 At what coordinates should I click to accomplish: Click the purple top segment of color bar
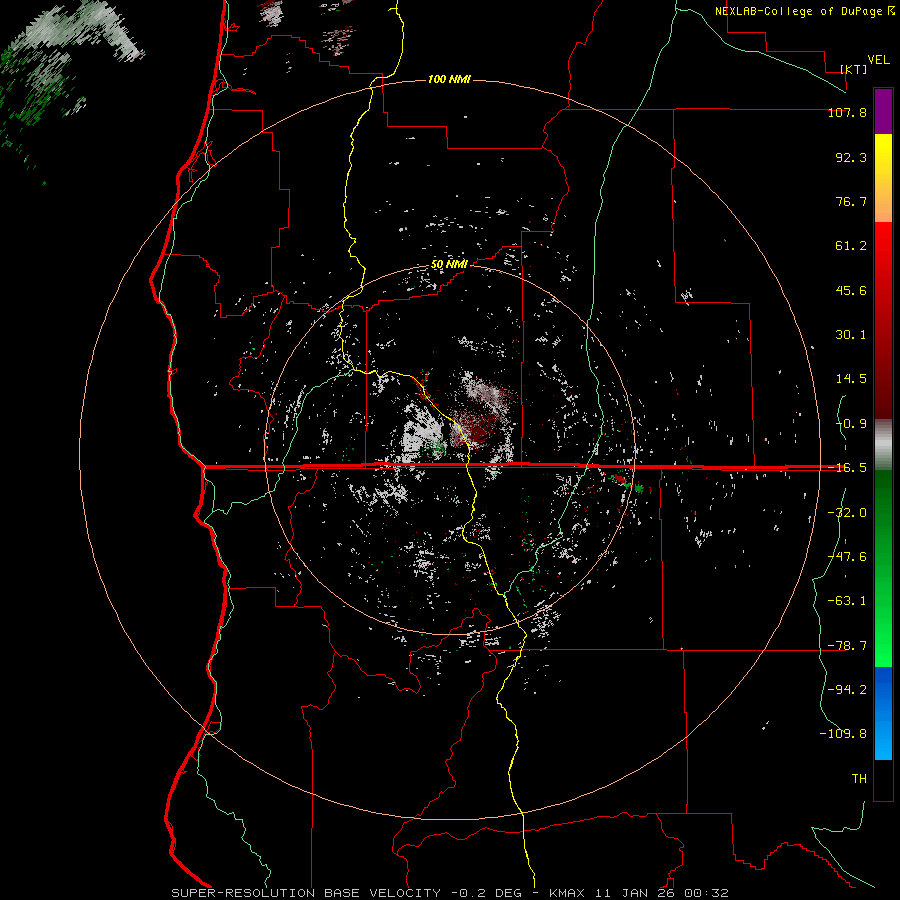(x=883, y=111)
